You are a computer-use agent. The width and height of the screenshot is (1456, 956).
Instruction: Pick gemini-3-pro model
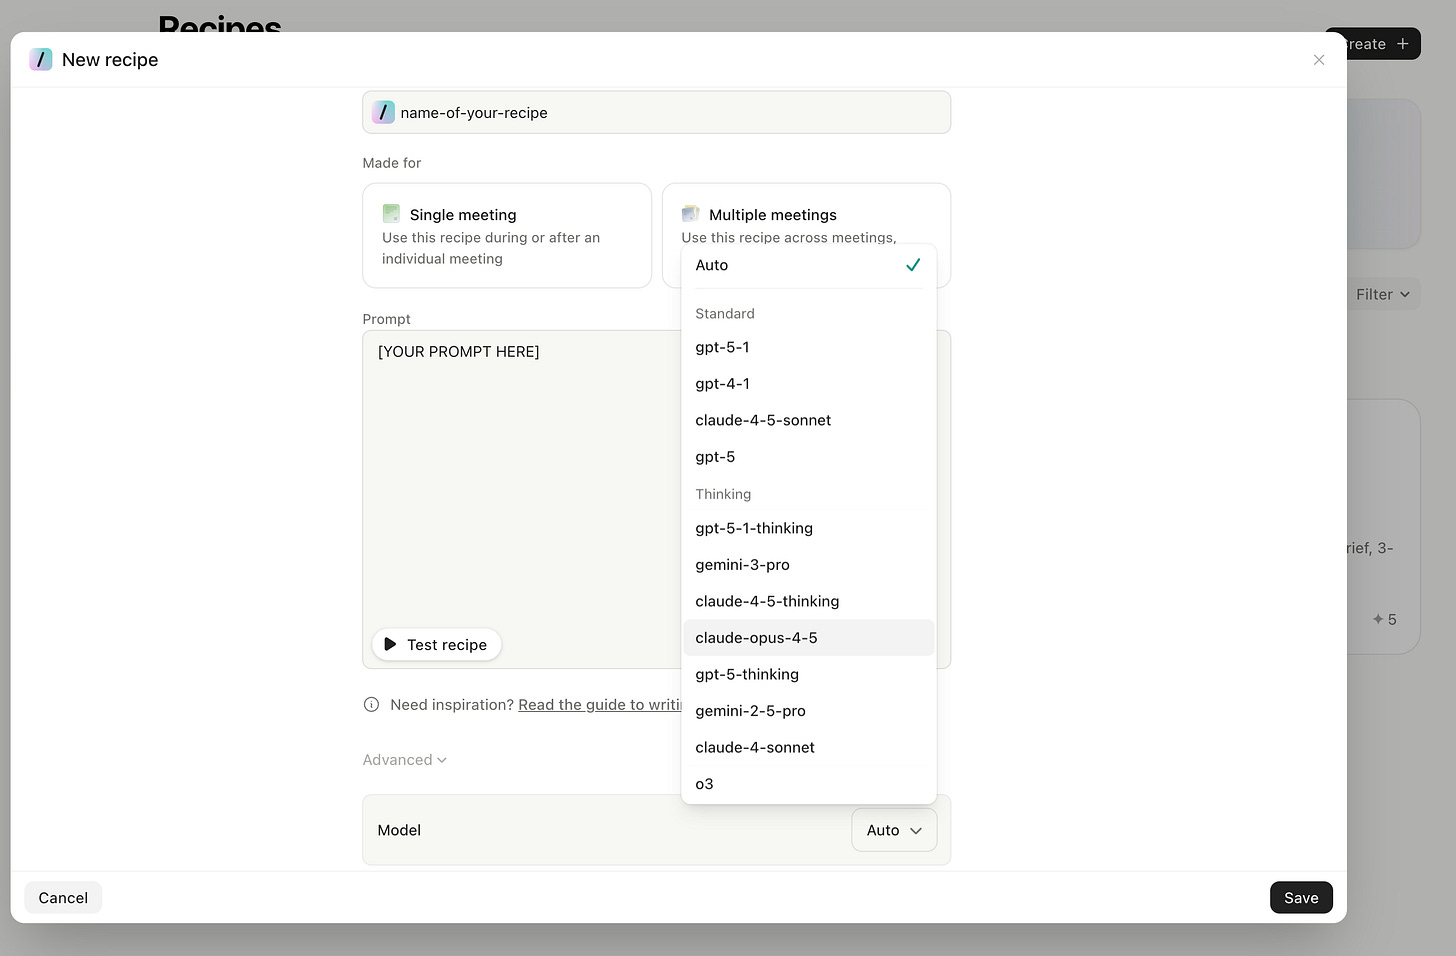tap(809, 565)
